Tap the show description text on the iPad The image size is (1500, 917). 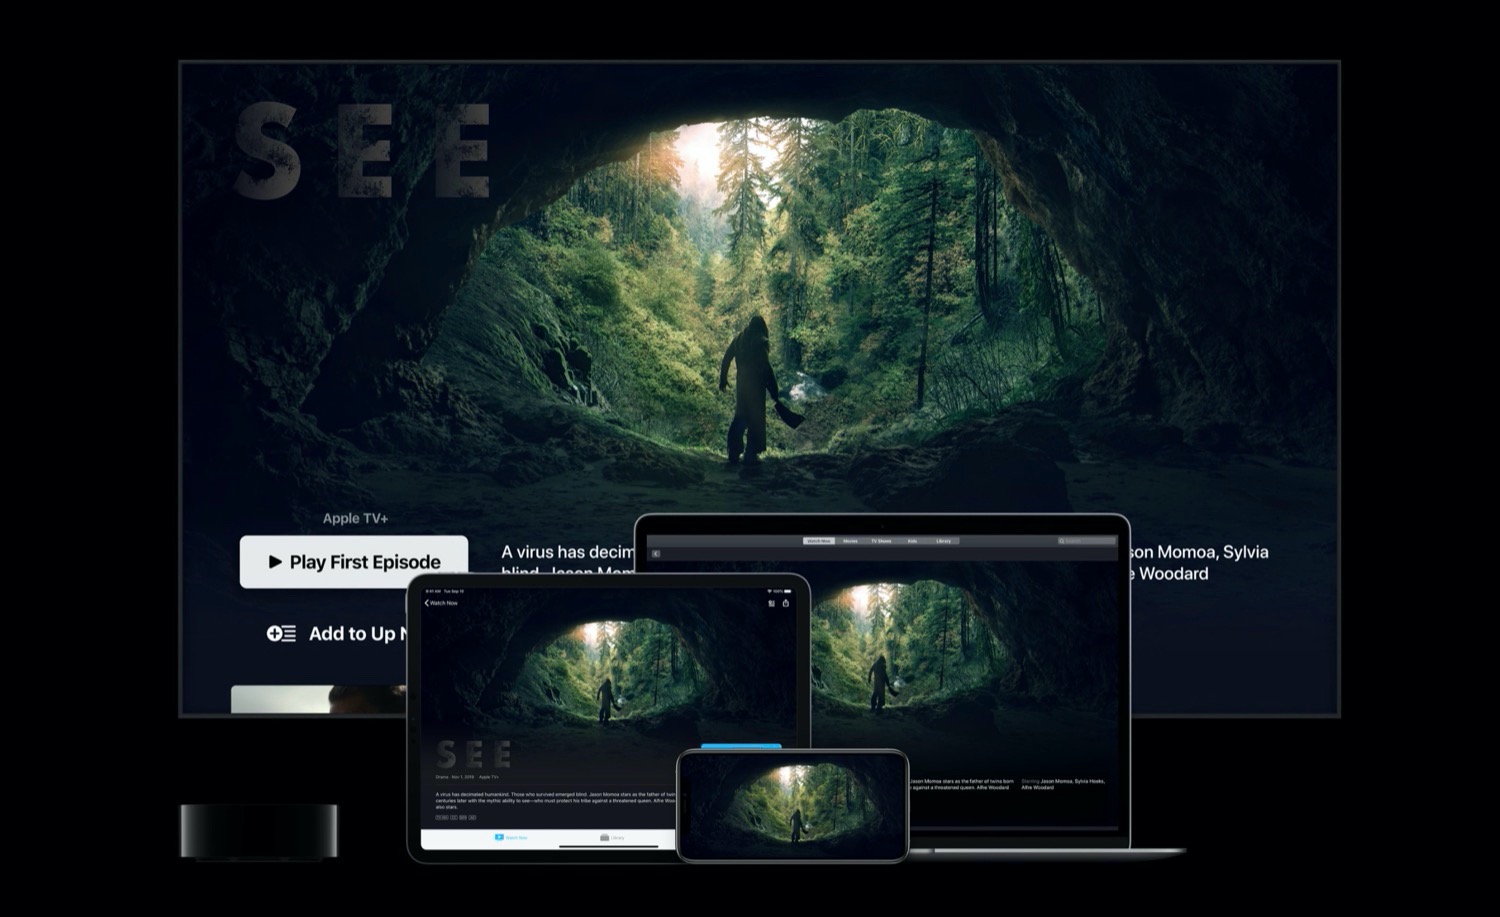[556, 799]
